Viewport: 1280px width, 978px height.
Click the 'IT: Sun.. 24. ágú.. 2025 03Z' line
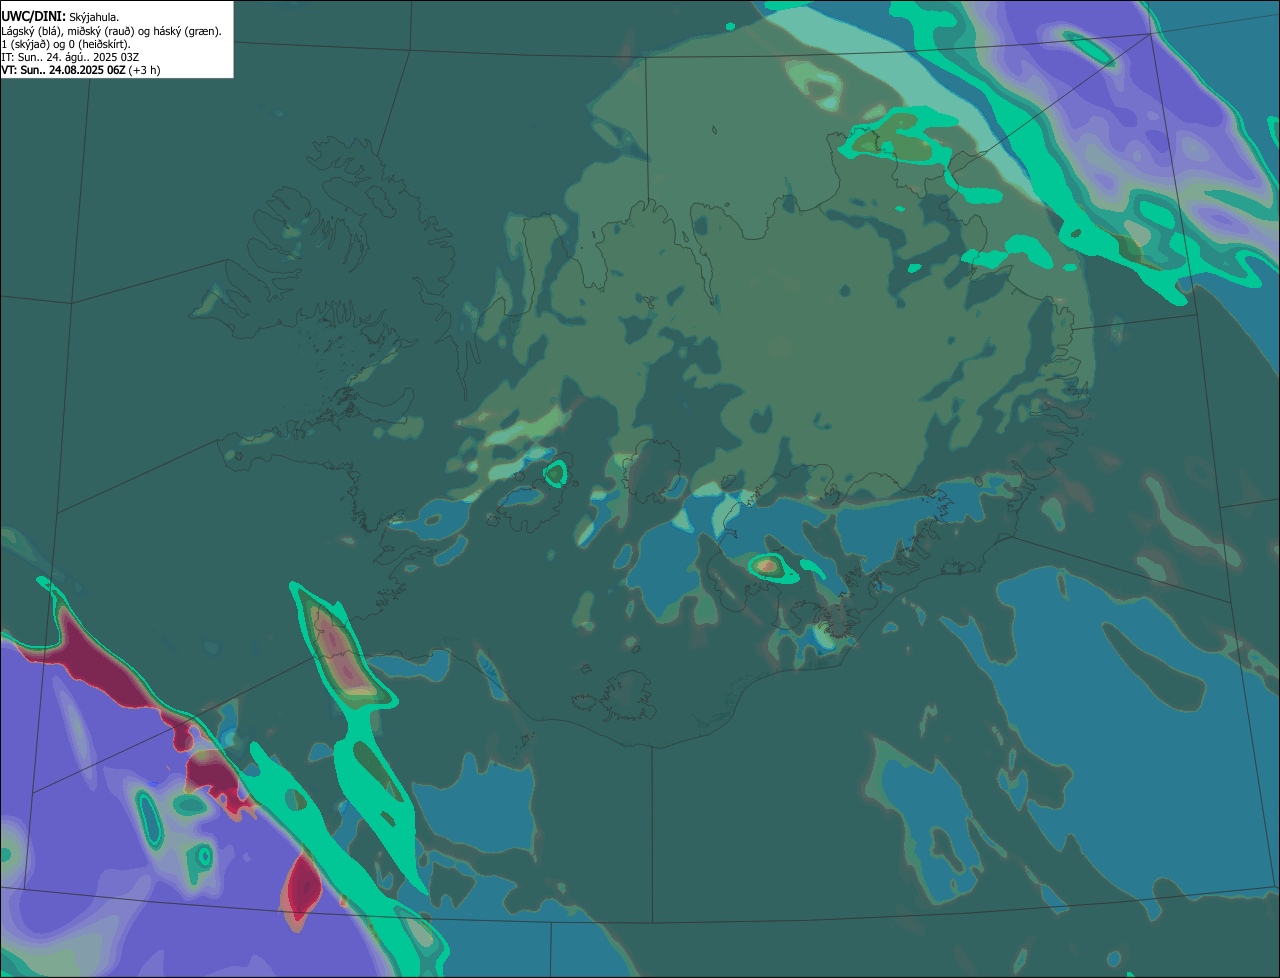pyautogui.click(x=69, y=57)
